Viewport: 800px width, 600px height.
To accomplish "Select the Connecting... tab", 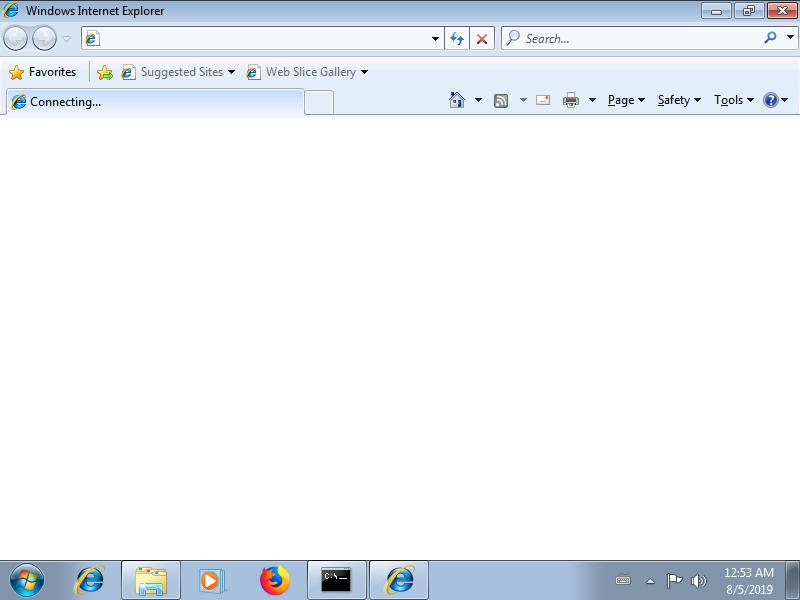I will (155, 102).
